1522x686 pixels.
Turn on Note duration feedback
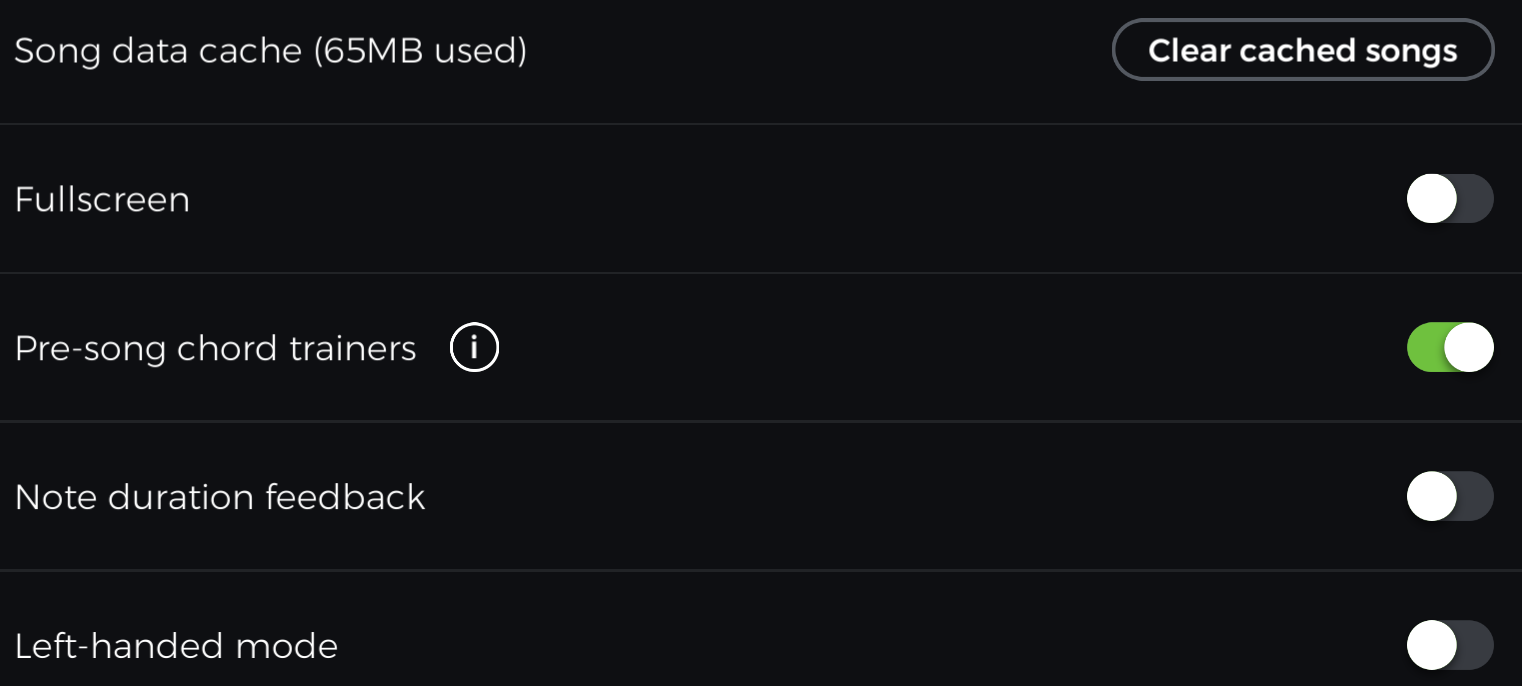tap(1449, 497)
